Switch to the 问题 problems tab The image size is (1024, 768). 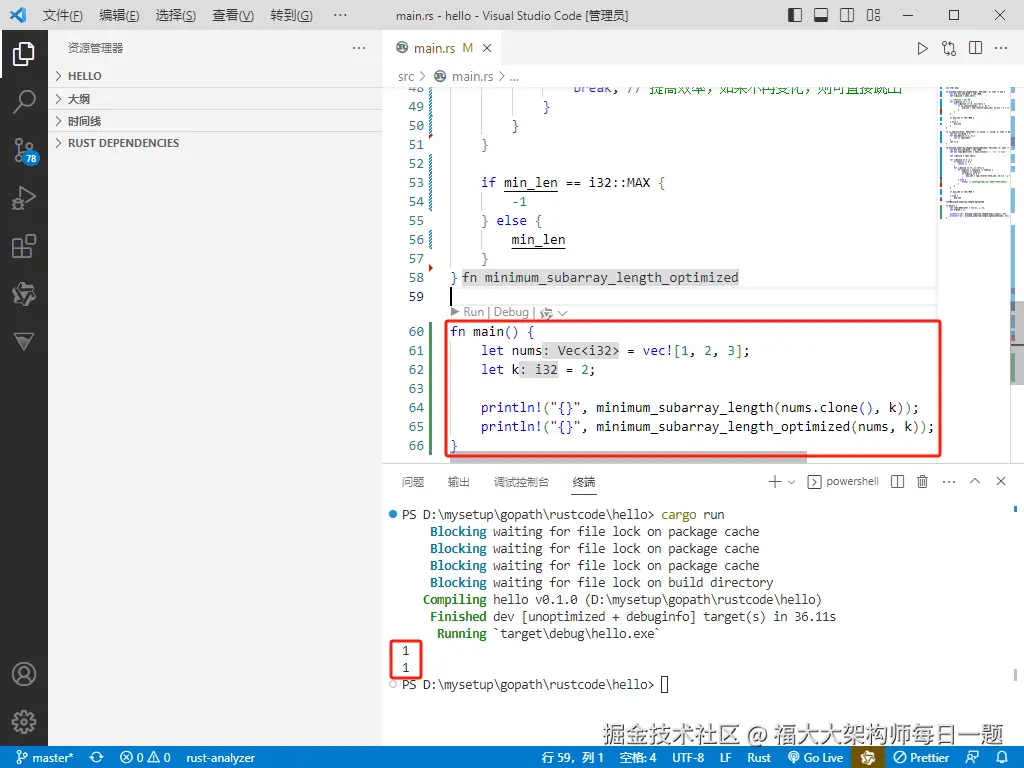(413, 482)
